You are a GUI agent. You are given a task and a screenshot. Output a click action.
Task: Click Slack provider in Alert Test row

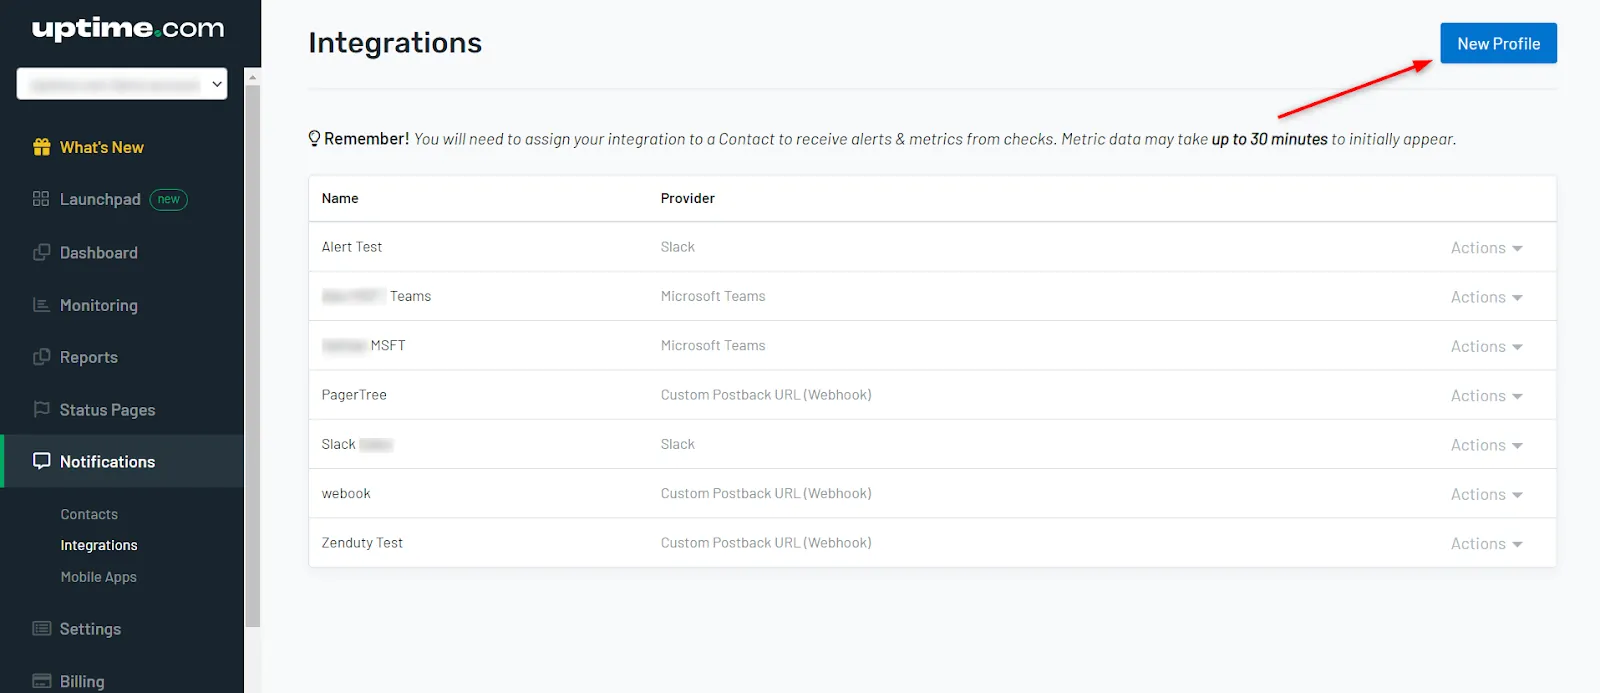[678, 247]
